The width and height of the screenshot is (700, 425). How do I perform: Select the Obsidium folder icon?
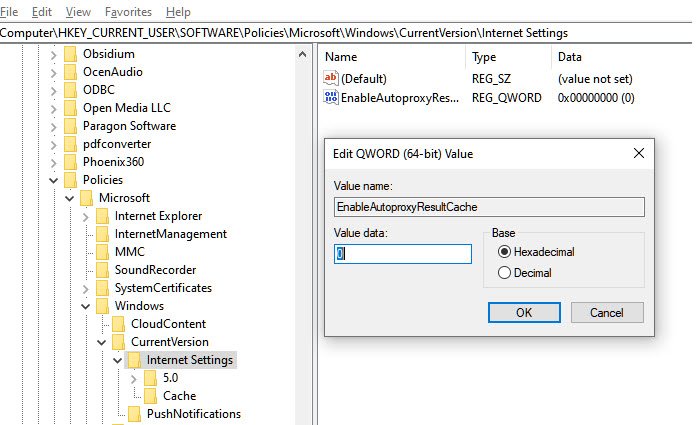pos(71,54)
